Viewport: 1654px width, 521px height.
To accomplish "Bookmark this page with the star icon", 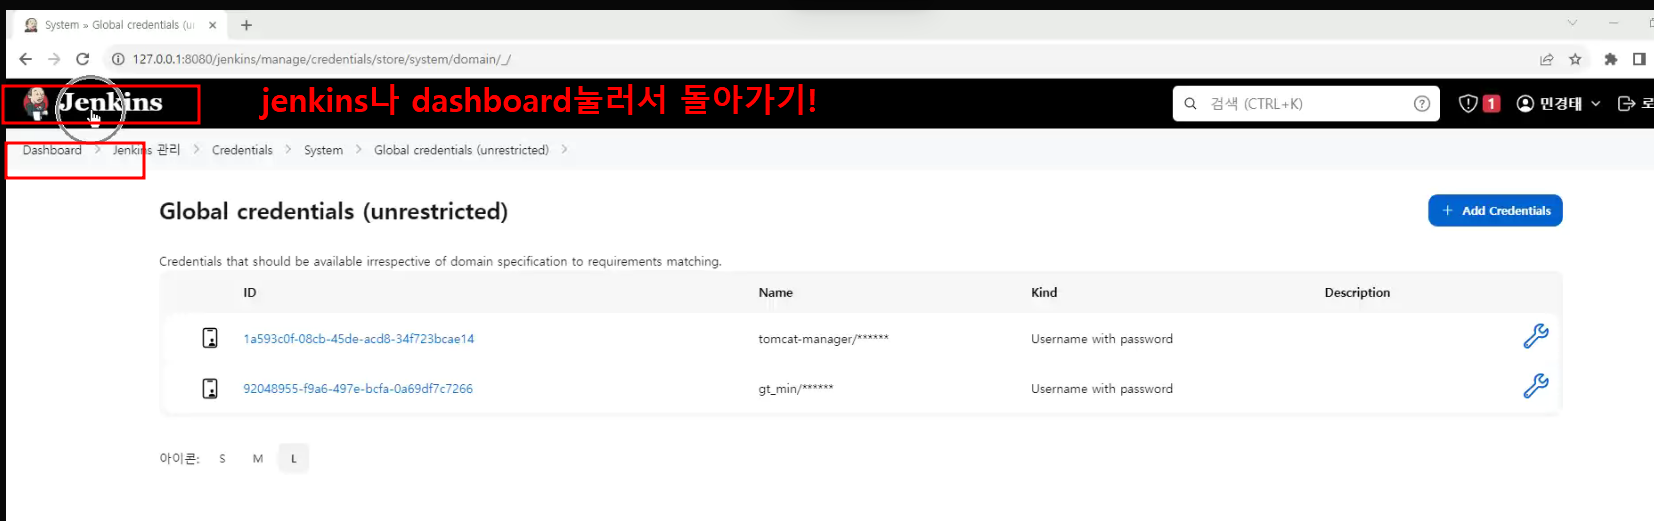I will [x=1575, y=59].
